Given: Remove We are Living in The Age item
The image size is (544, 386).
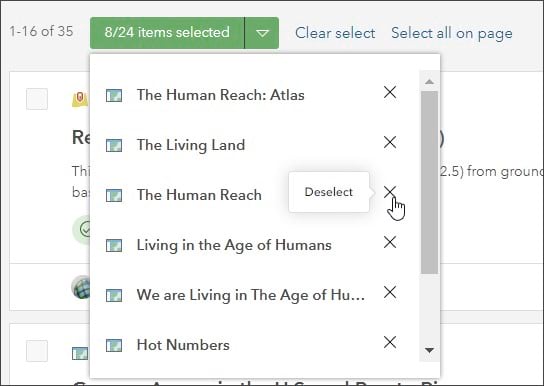Looking at the screenshot, I should (390, 292).
